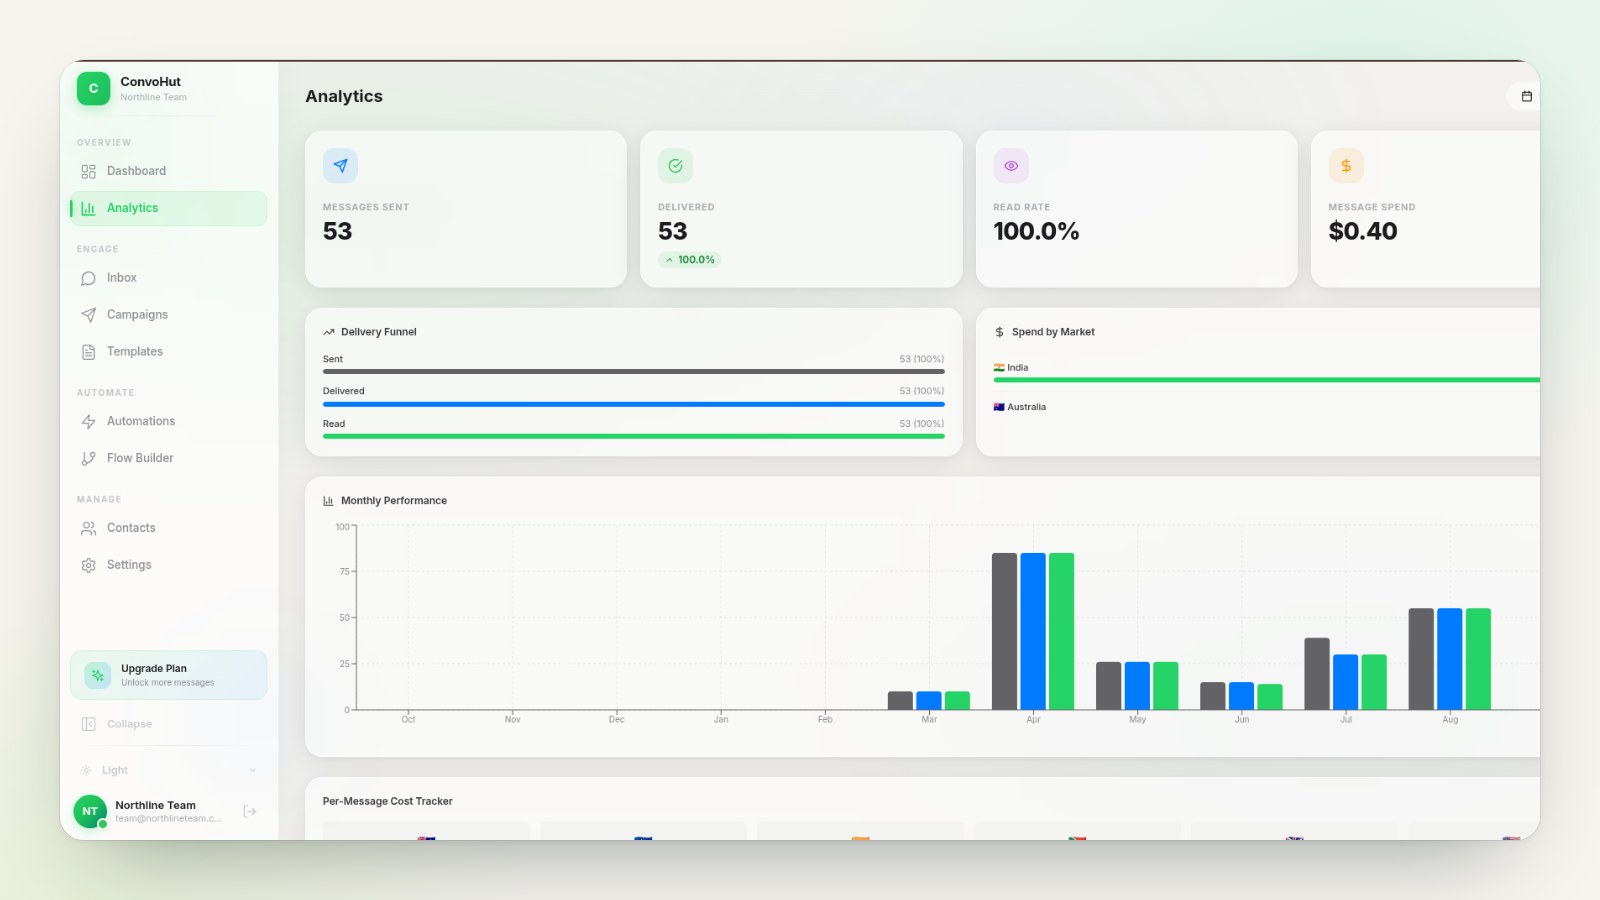This screenshot has width=1600, height=900.
Task: Go to Campaigns
Action: (x=168, y=315)
